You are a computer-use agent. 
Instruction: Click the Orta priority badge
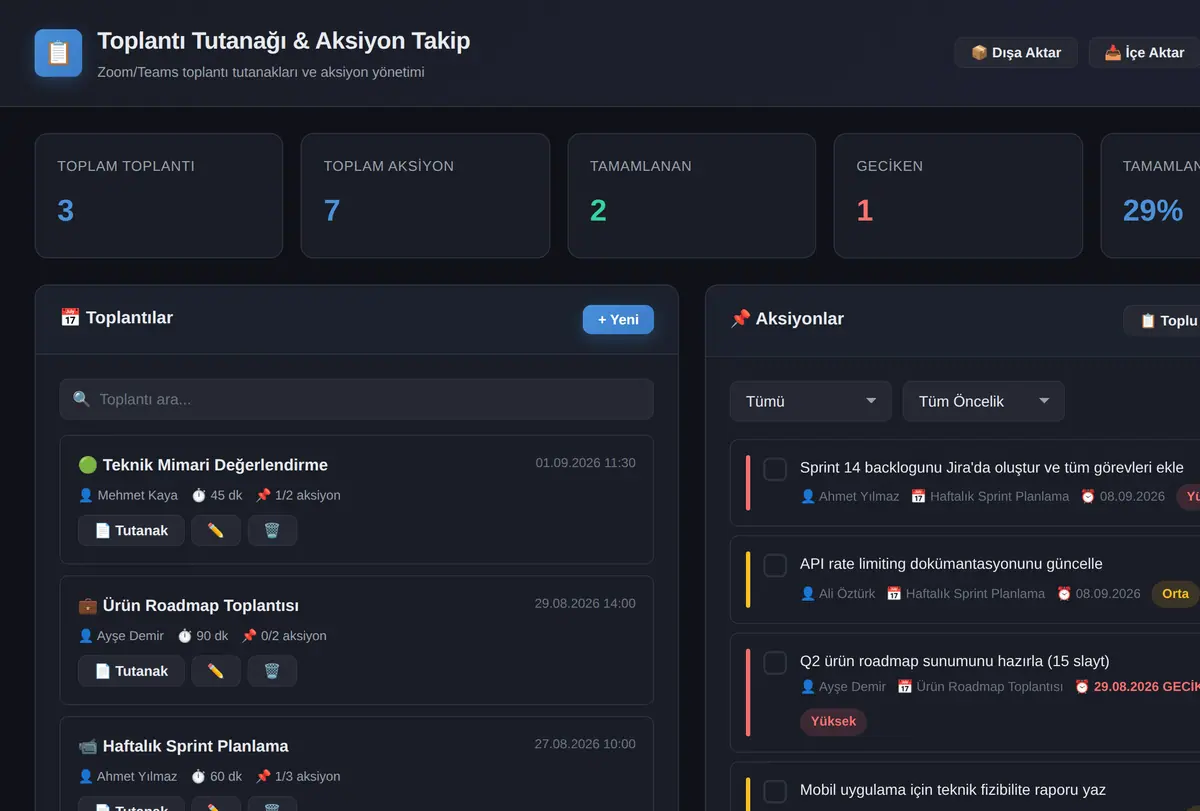pos(1175,594)
